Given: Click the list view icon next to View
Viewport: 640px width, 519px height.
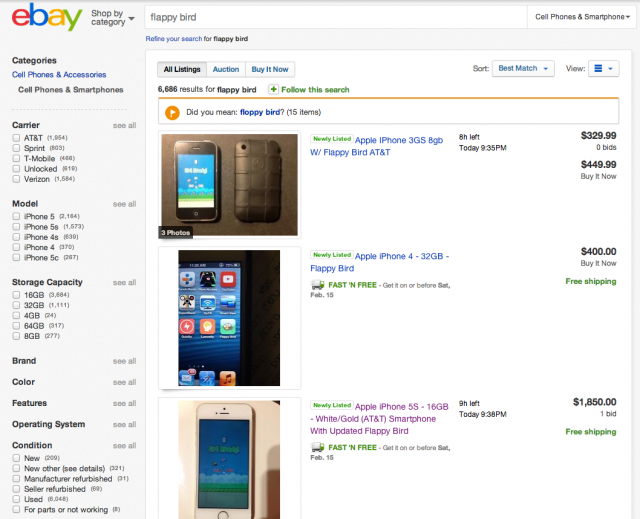Looking at the screenshot, I should (x=603, y=69).
